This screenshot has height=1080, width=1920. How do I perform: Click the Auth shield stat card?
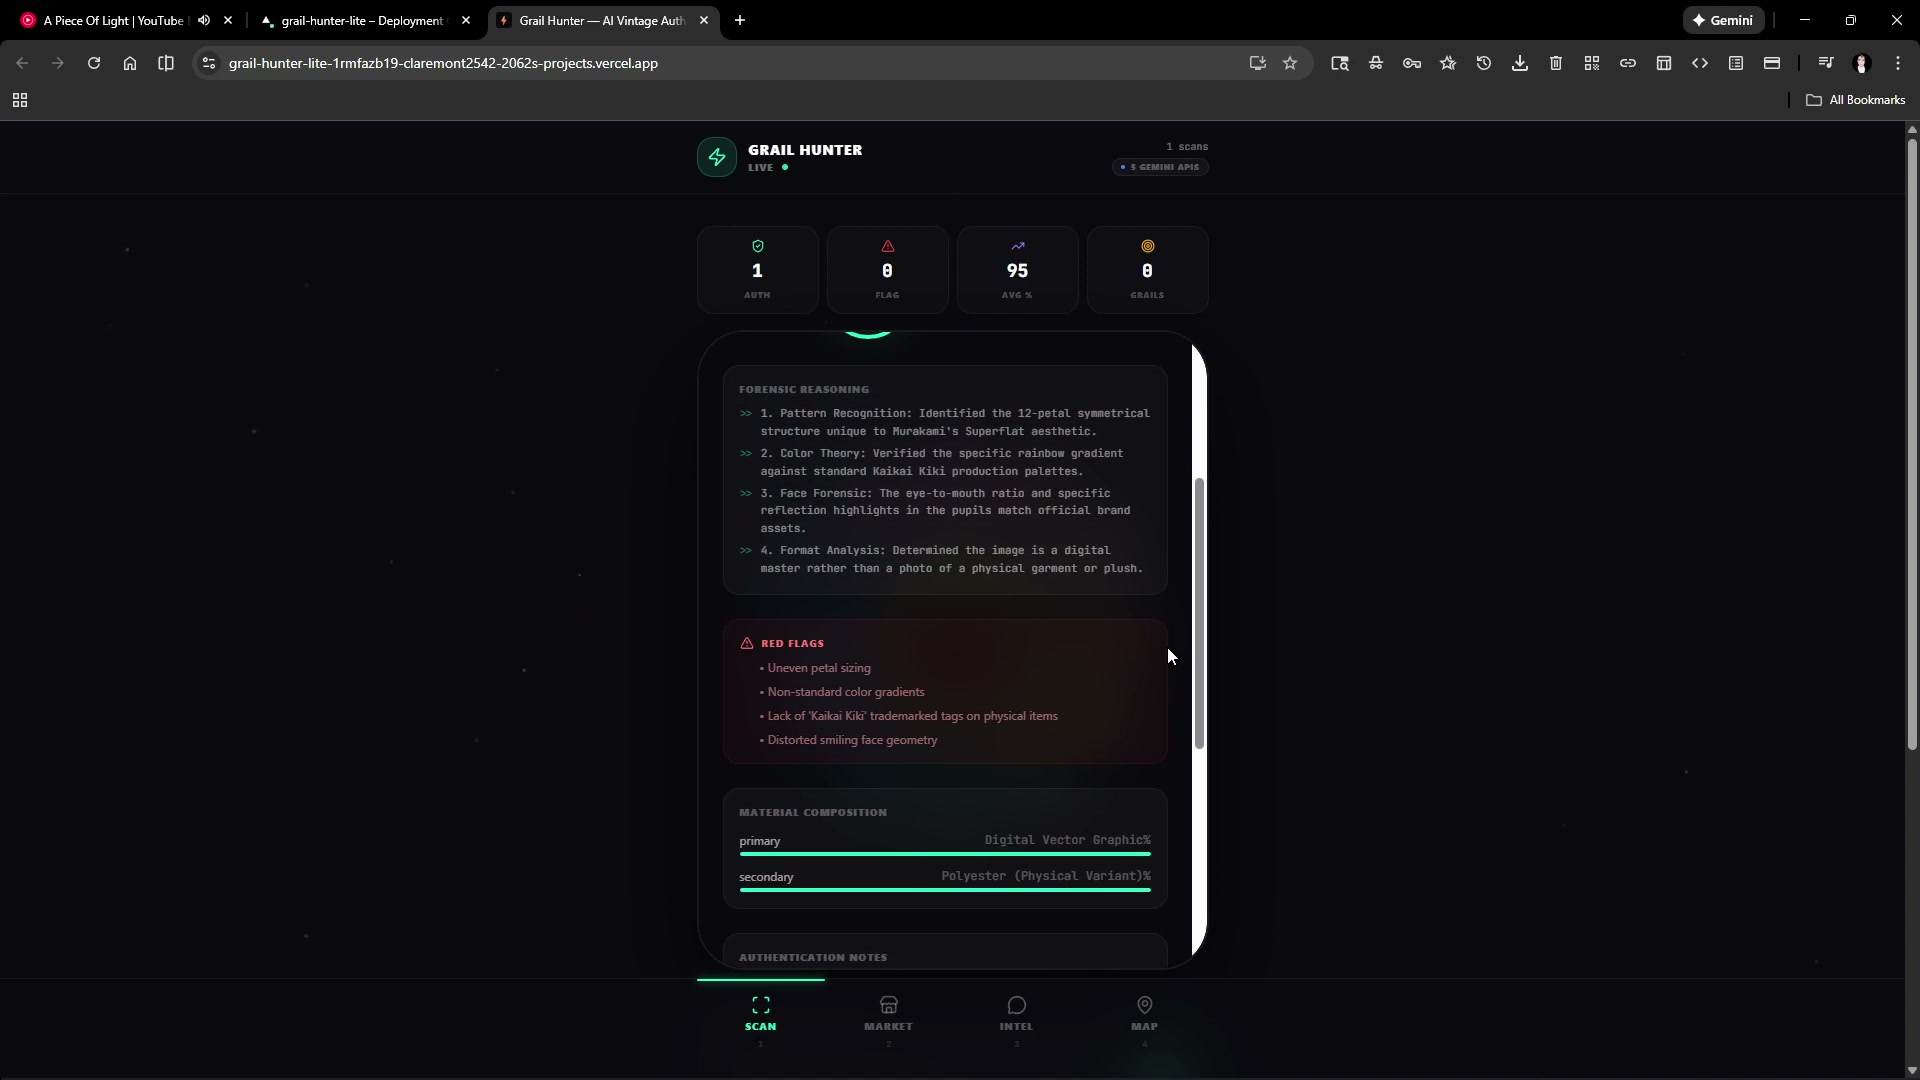(757, 270)
